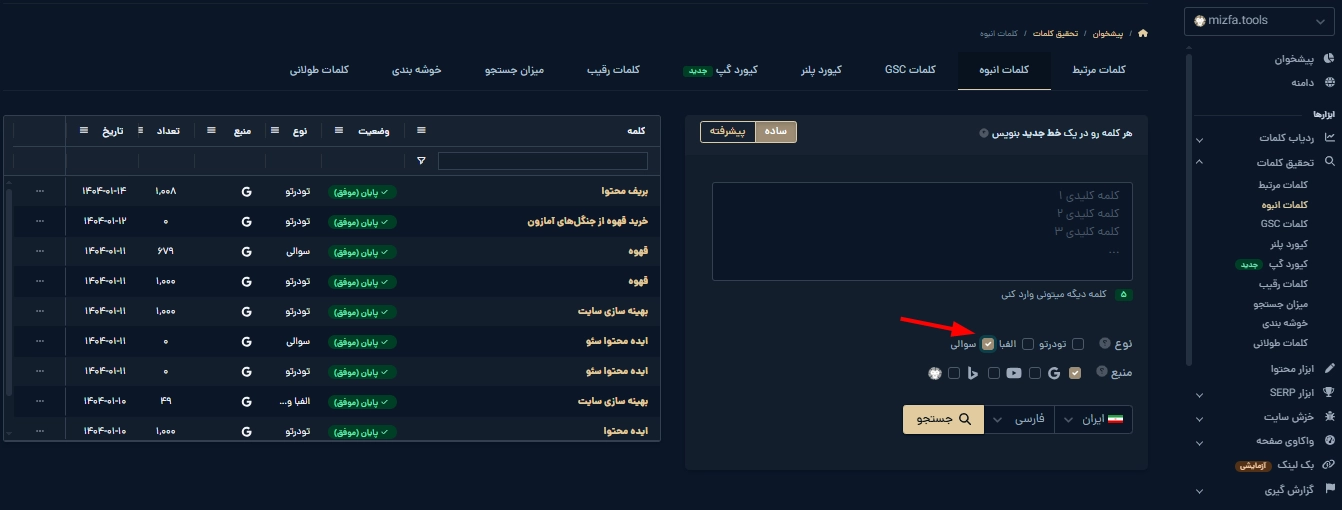Click the keywords textarea with placeholder کلمه کلیدی
This screenshot has height=510, width=1342.
[x=922, y=231]
